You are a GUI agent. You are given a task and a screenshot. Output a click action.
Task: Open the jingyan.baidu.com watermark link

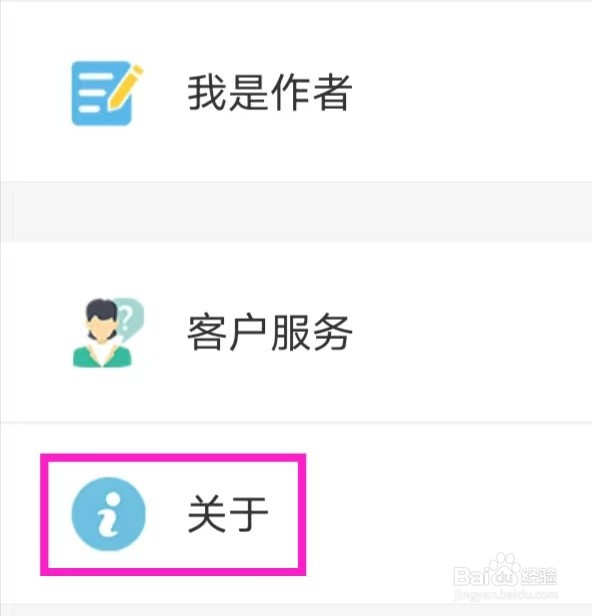[506, 594]
